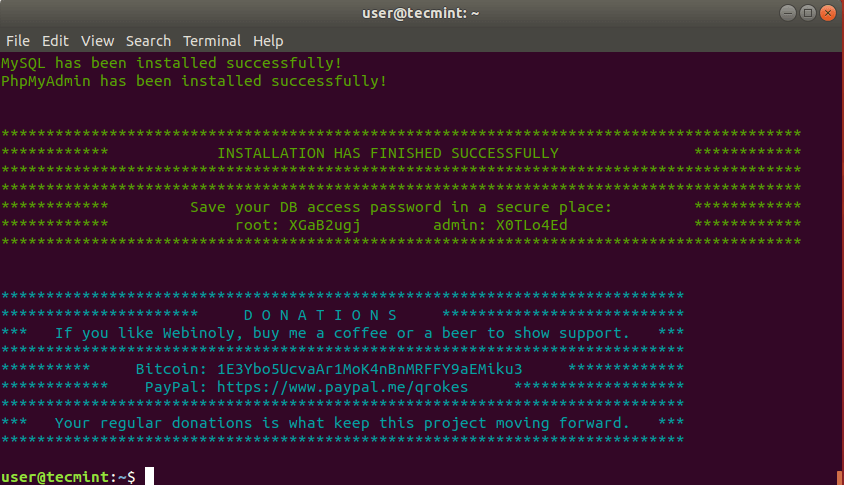Click the user@tecmint title bar

pyautogui.click(x=420, y=14)
